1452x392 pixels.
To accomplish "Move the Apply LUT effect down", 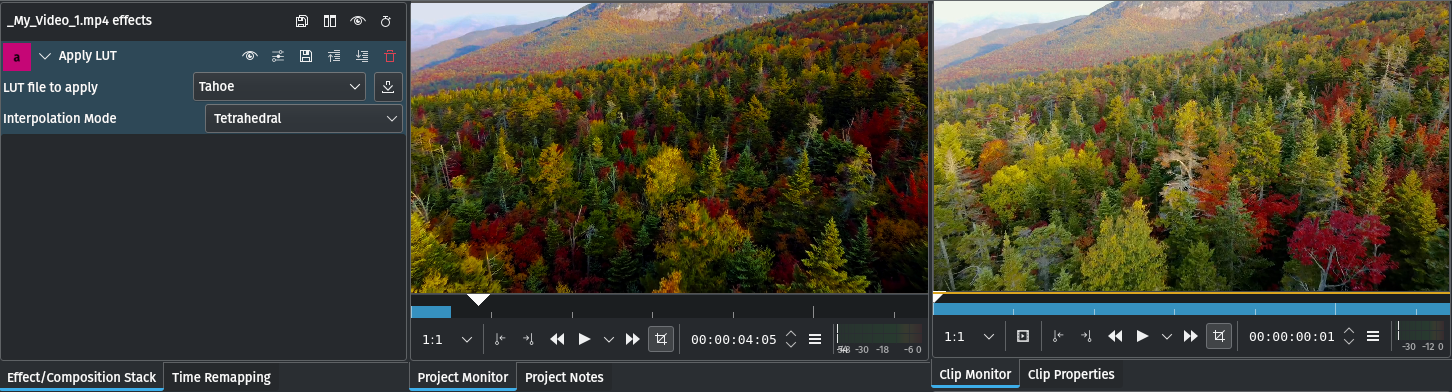I will (362, 56).
